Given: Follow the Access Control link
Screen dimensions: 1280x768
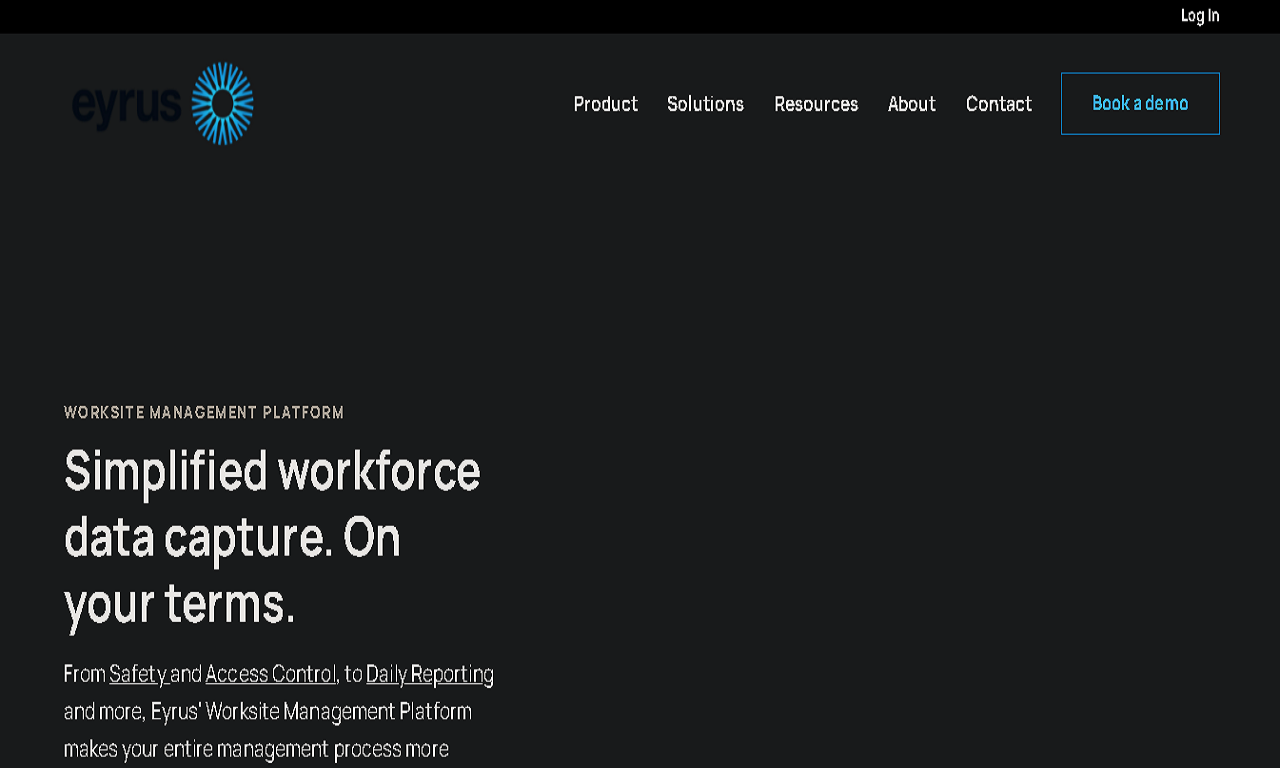Looking at the screenshot, I should pos(271,674).
